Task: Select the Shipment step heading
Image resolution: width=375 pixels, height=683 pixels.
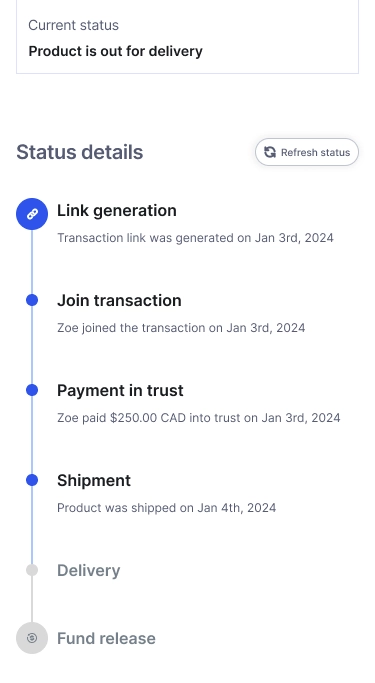Action: click(x=94, y=480)
